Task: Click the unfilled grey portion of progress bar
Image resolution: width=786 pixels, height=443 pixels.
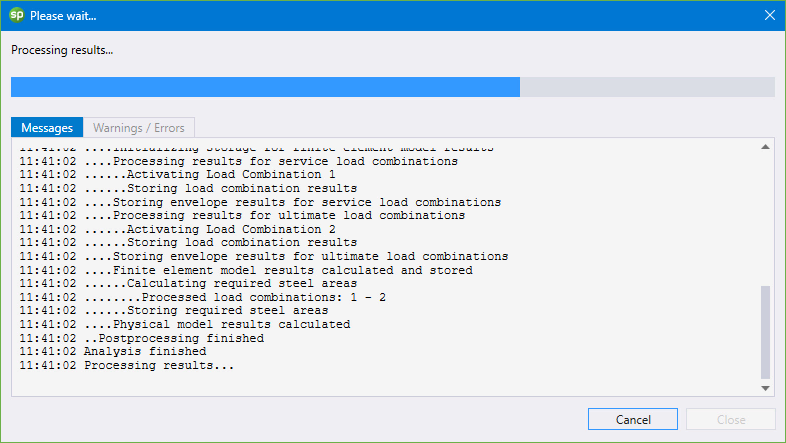Action: [x=647, y=87]
